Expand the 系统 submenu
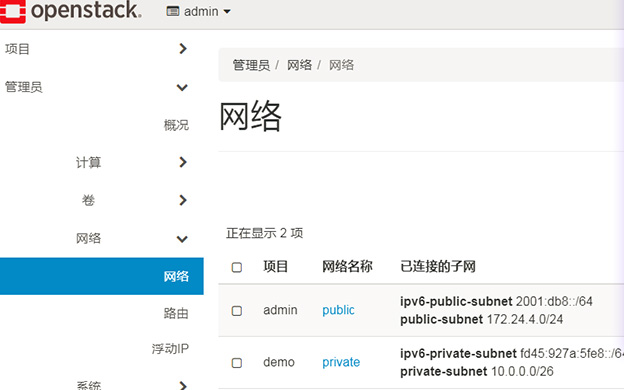The image size is (624, 390). pos(183,385)
